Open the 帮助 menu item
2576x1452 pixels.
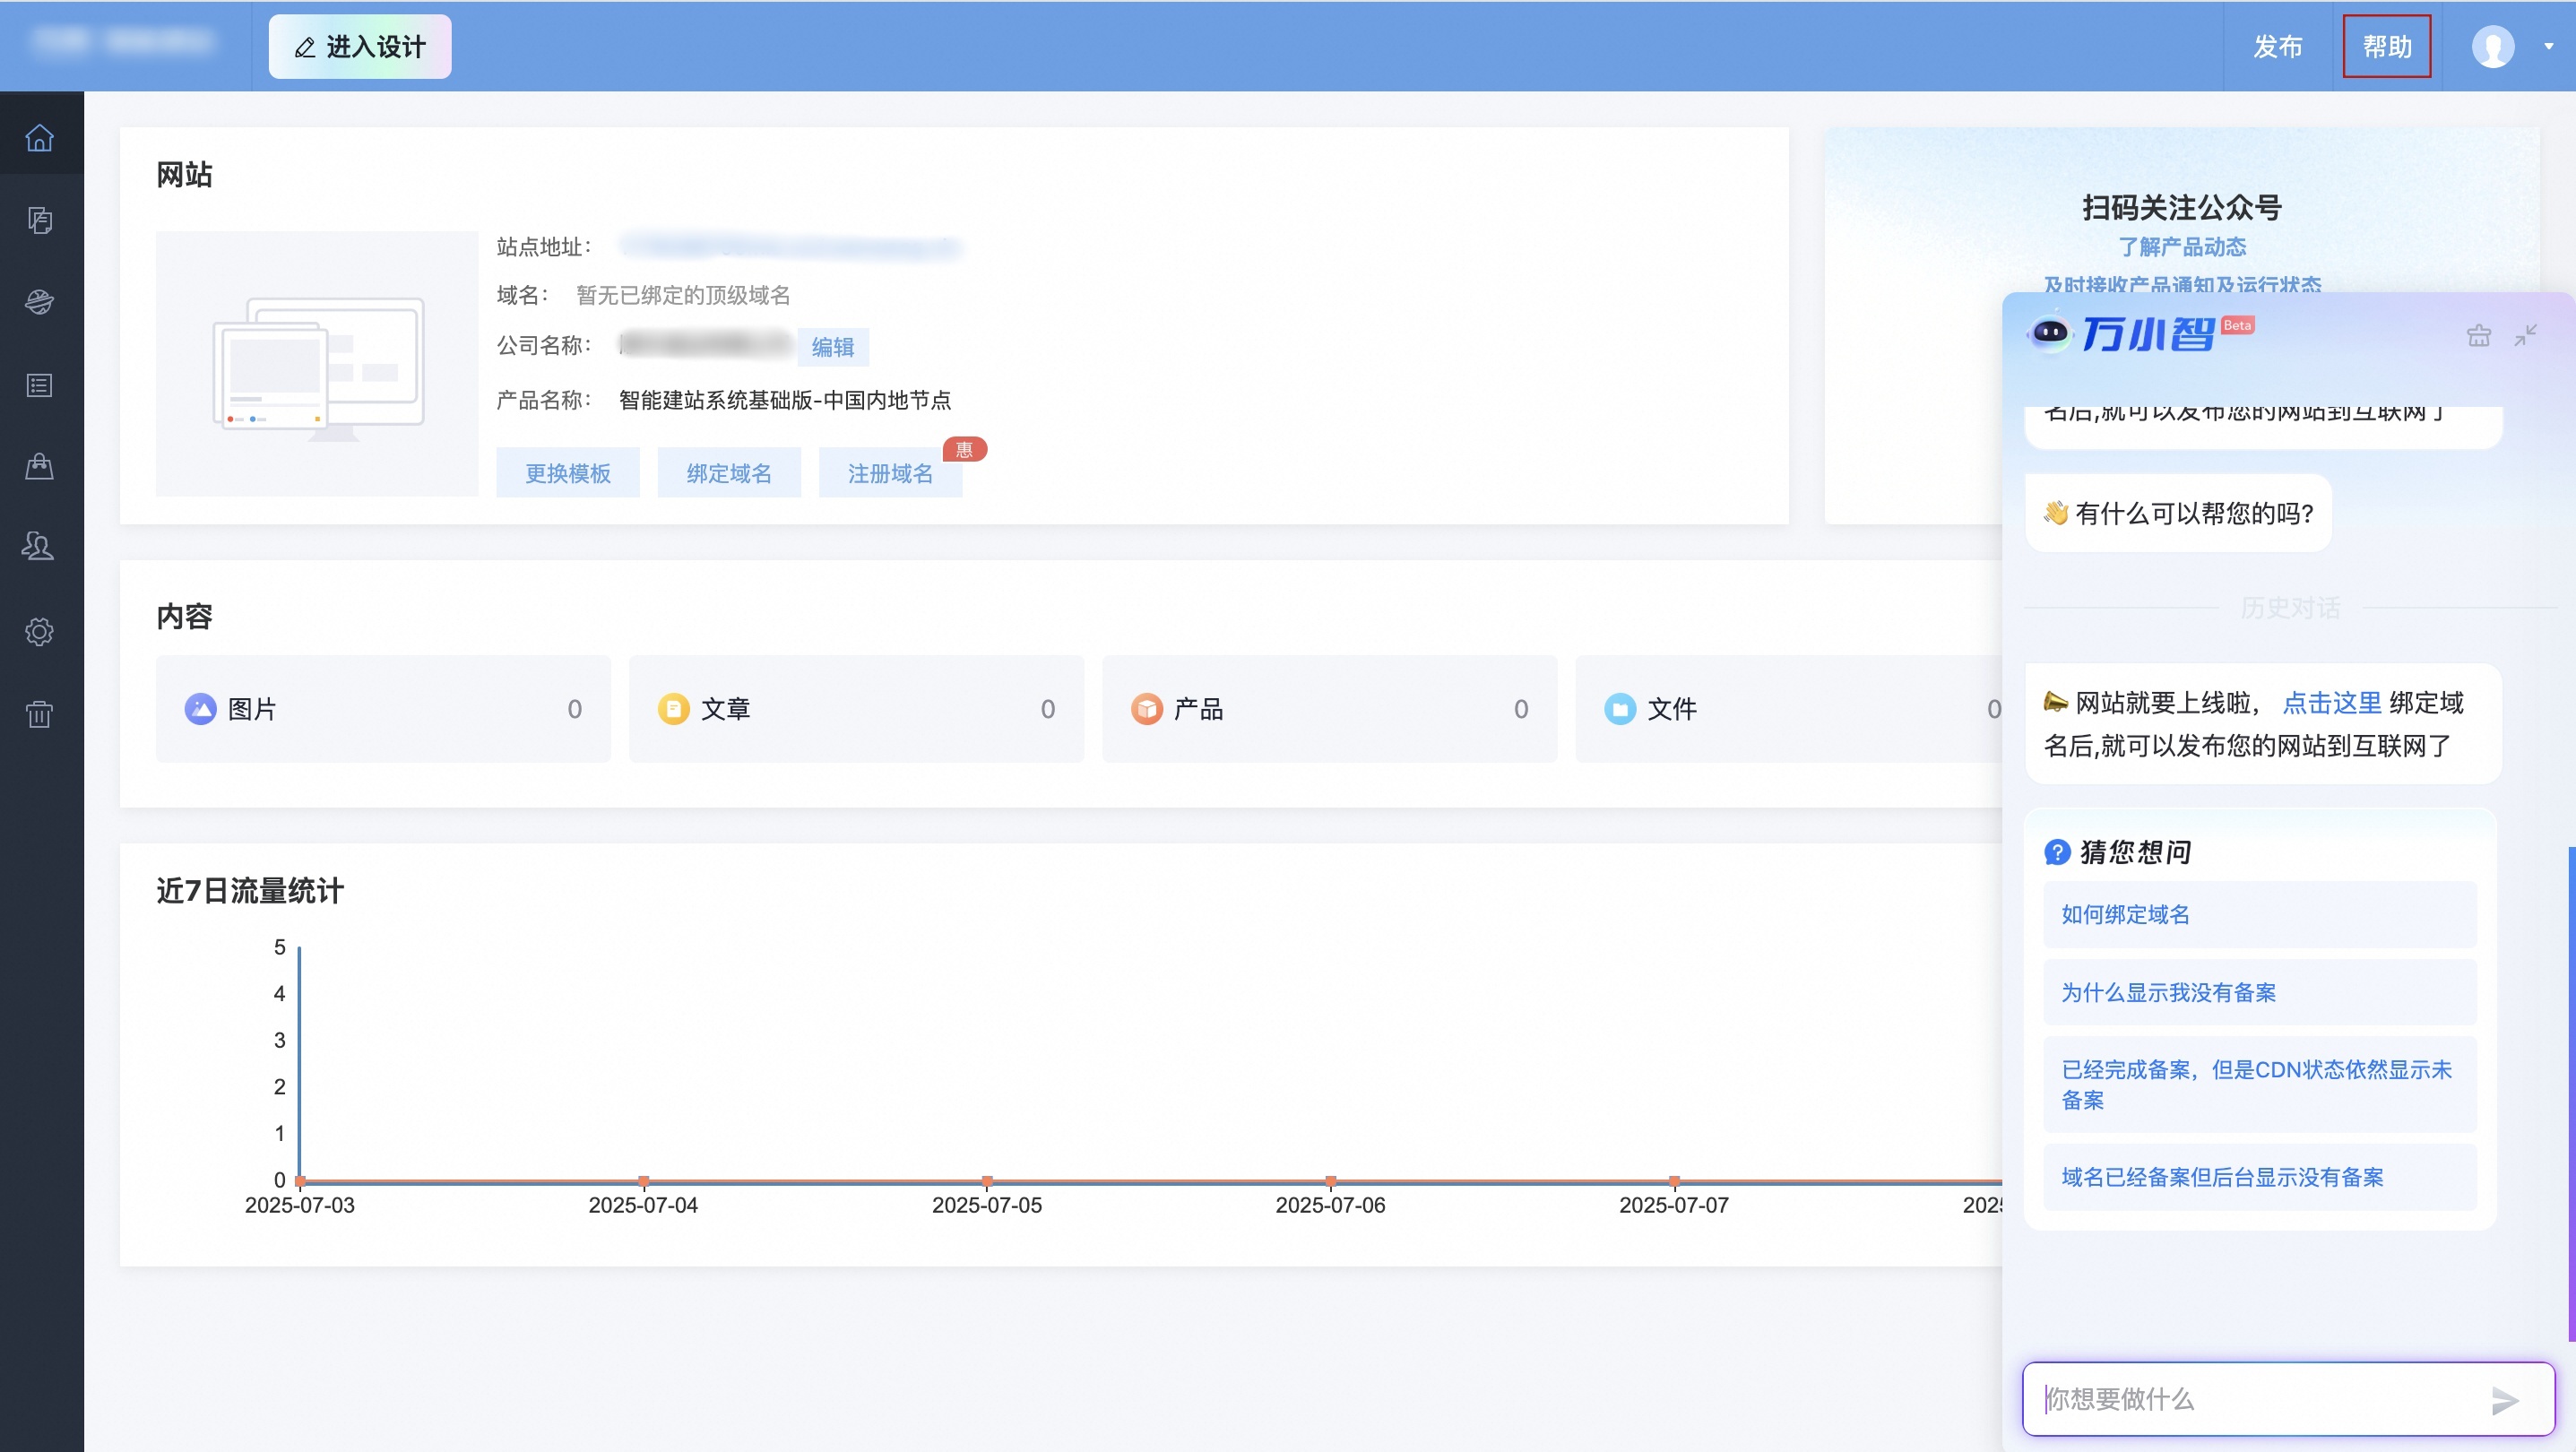tap(2386, 46)
